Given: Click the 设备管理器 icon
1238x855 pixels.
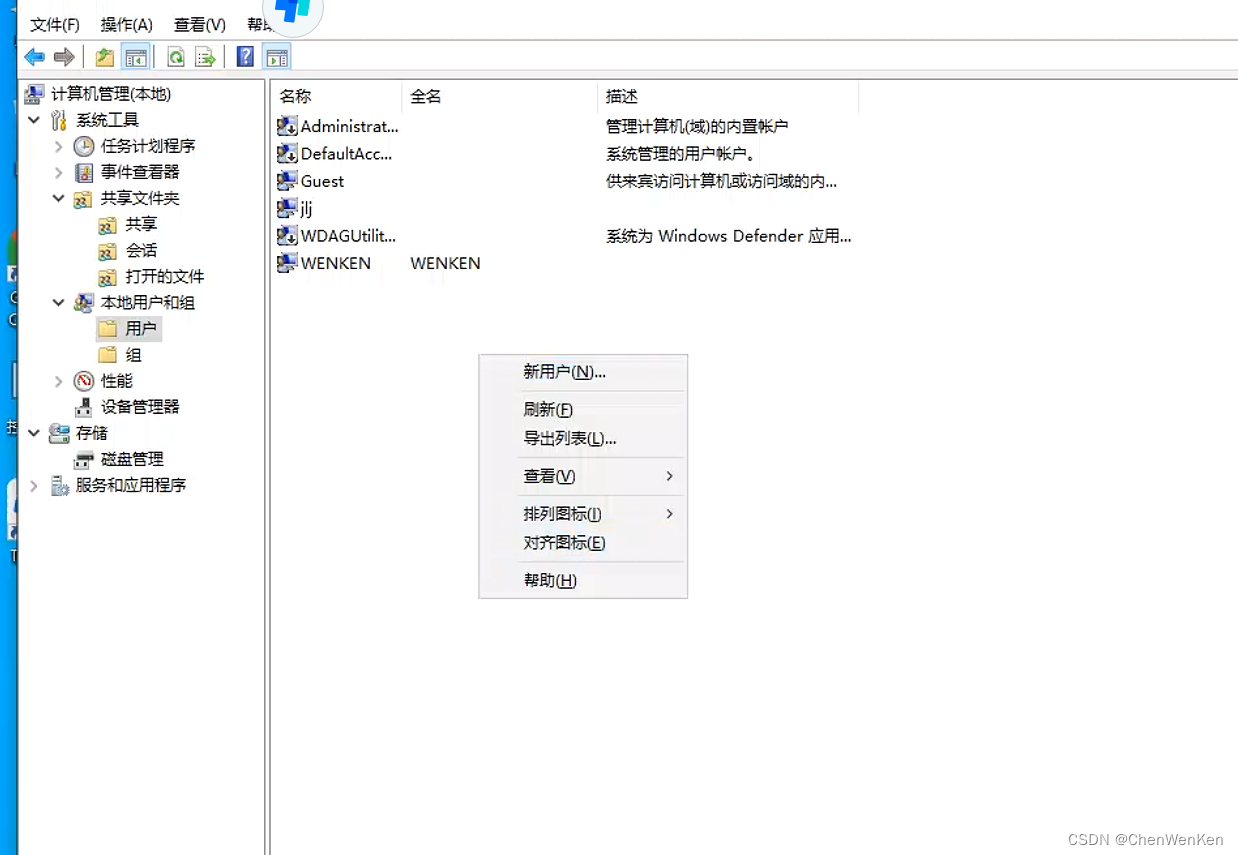Looking at the screenshot, I should pos(84,407).
